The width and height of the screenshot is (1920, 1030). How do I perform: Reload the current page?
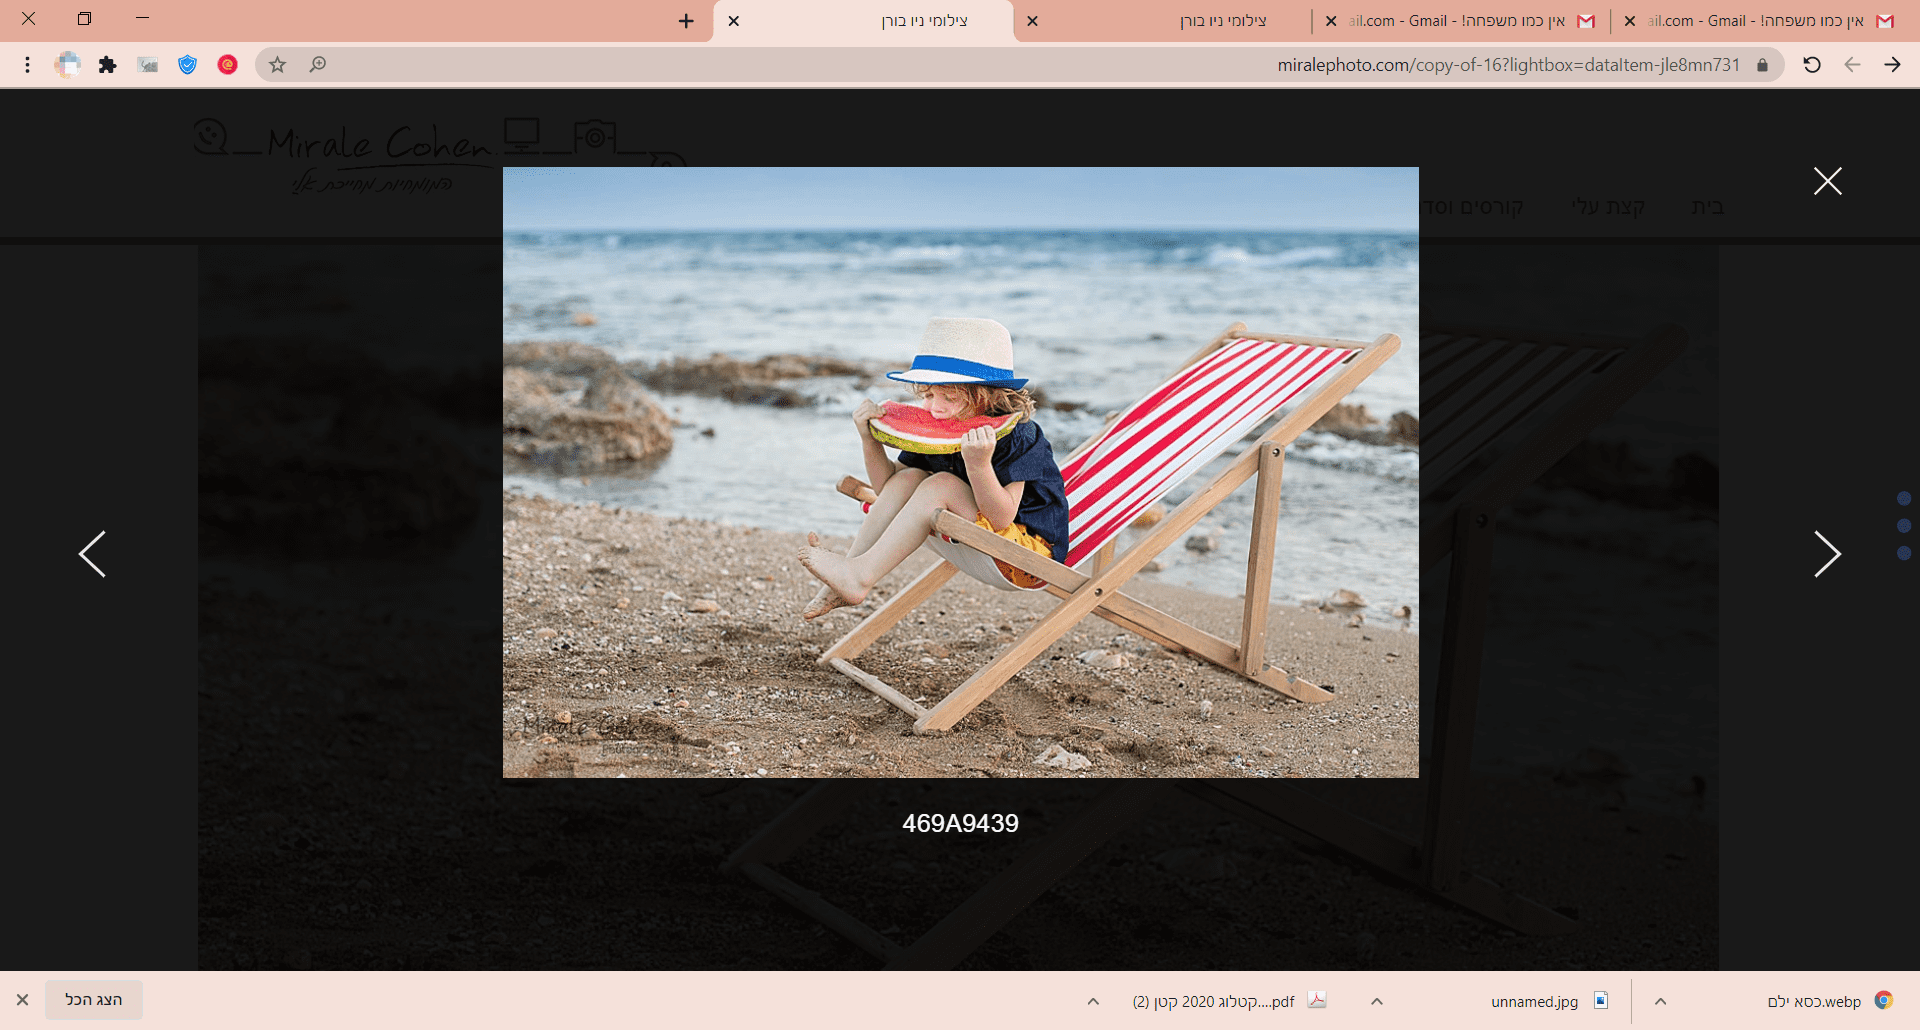click(1812, 65)
